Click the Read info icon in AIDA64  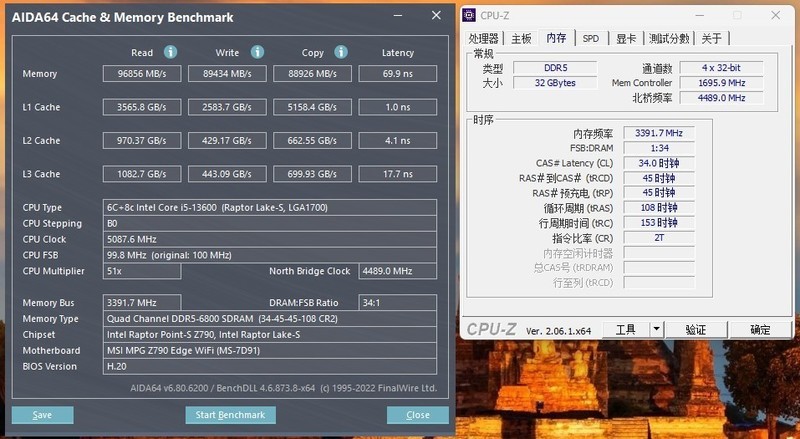tap(170, 52)
